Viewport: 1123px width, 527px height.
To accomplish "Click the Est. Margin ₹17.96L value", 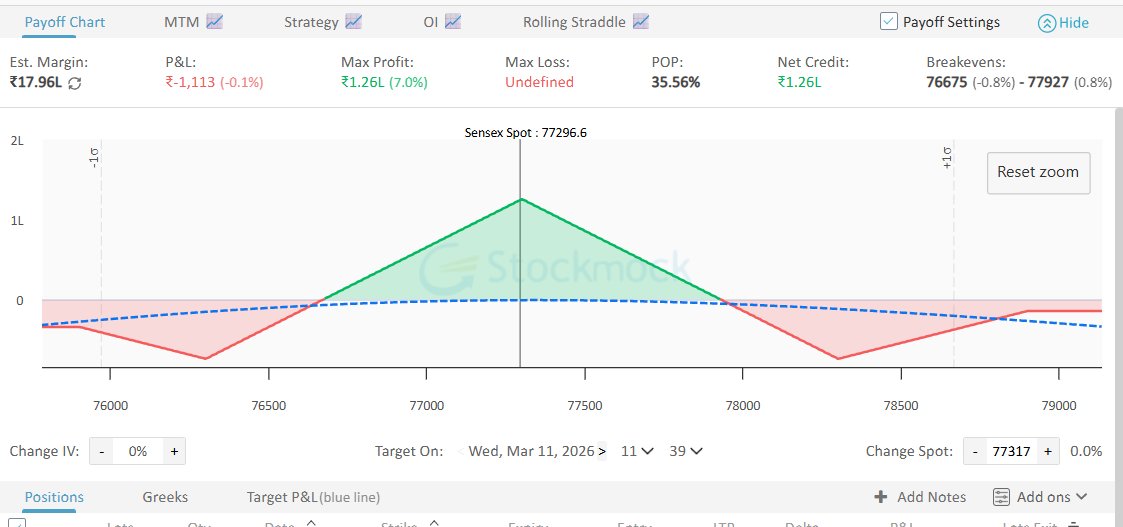I will tap(36, 82).
